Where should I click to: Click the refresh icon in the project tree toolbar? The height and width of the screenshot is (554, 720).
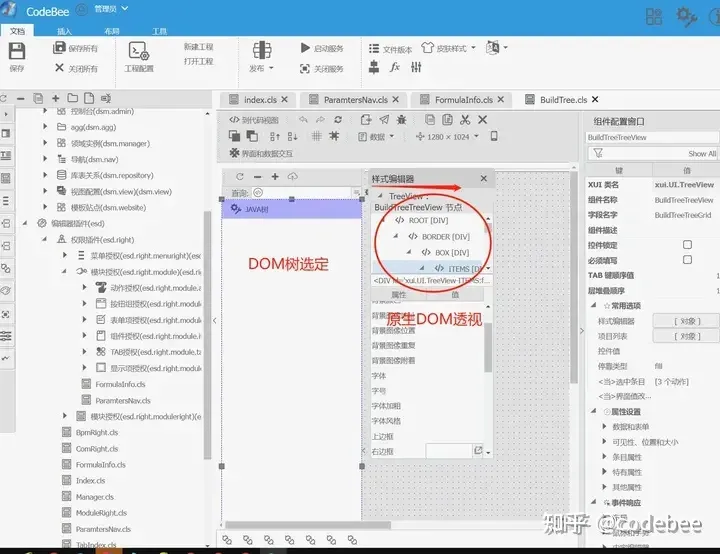pos(5,99)
